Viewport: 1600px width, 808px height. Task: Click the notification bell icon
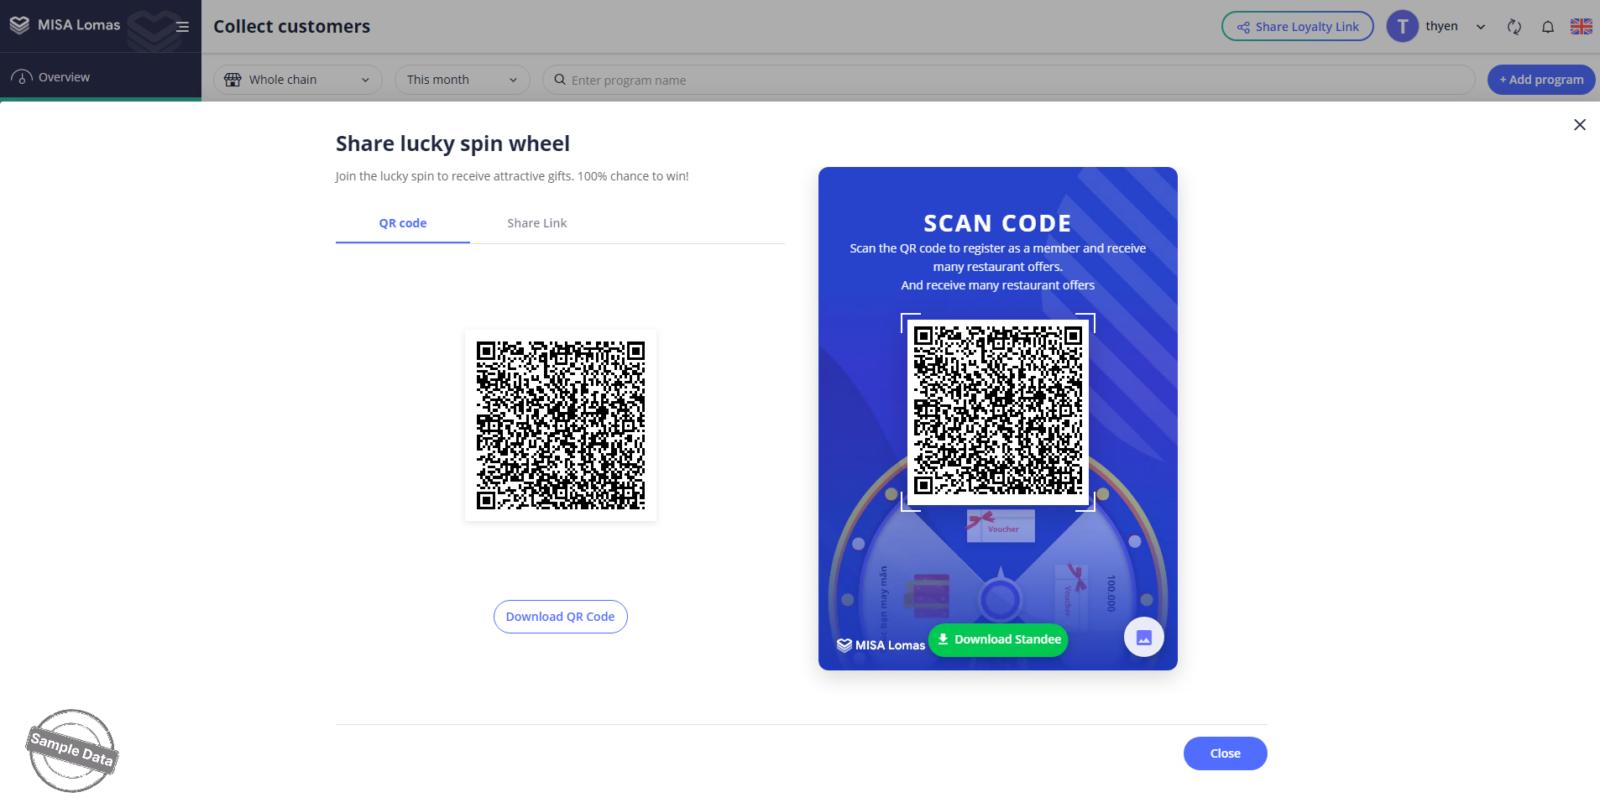pyautogui.click(x=1547, y=27)
